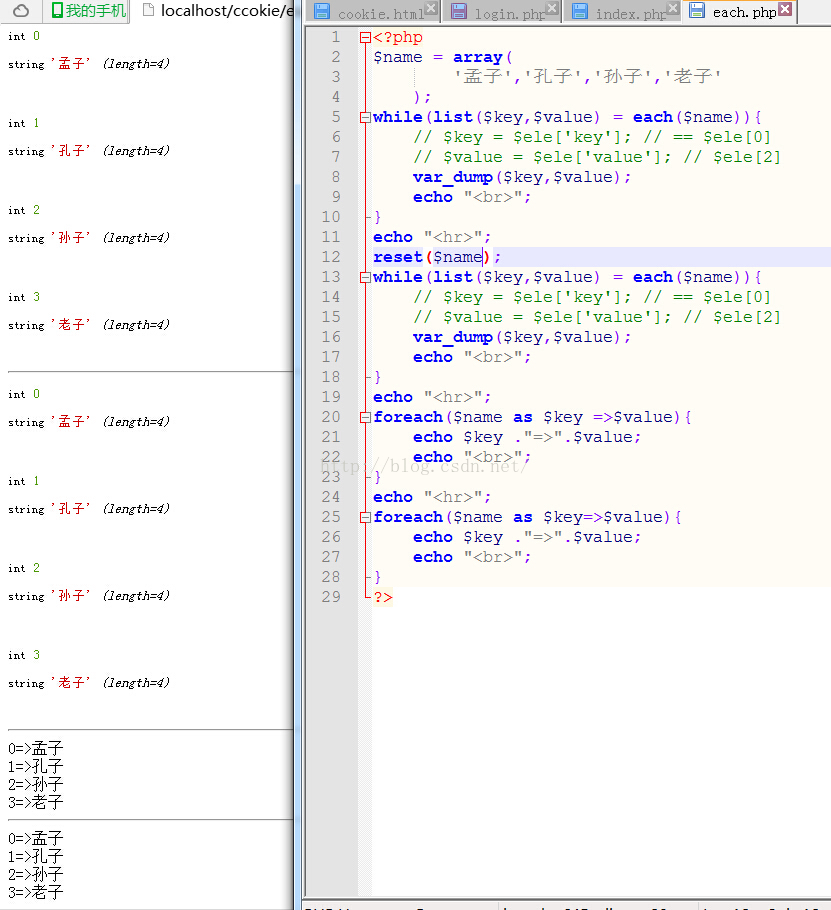Collapse the foreach block at line 20
The width and height of the screenshot is (831, 910).
click(365, 417)
